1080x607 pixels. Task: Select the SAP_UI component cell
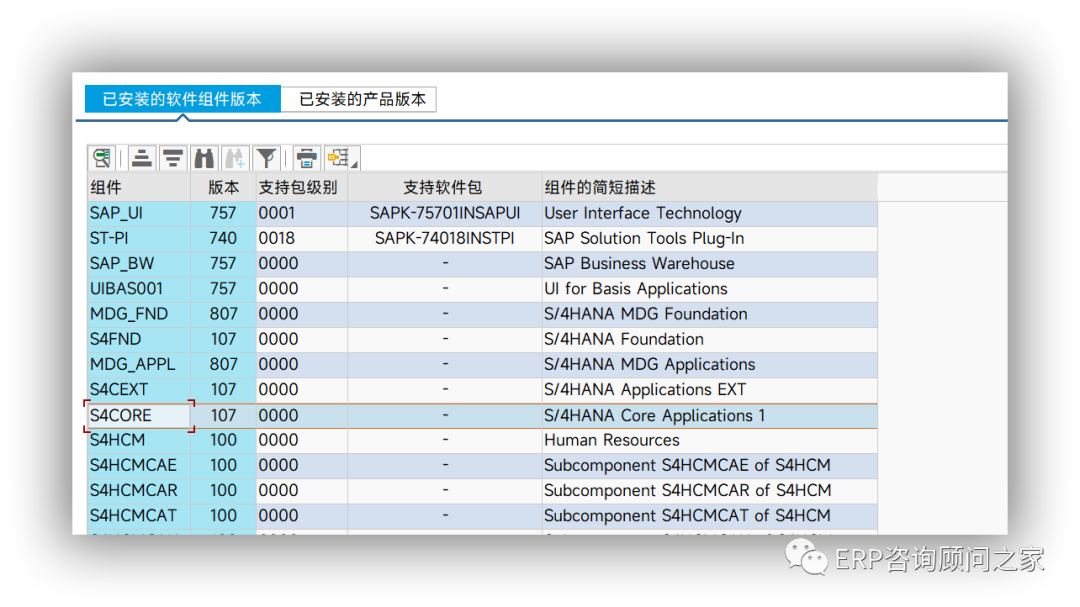139,213
